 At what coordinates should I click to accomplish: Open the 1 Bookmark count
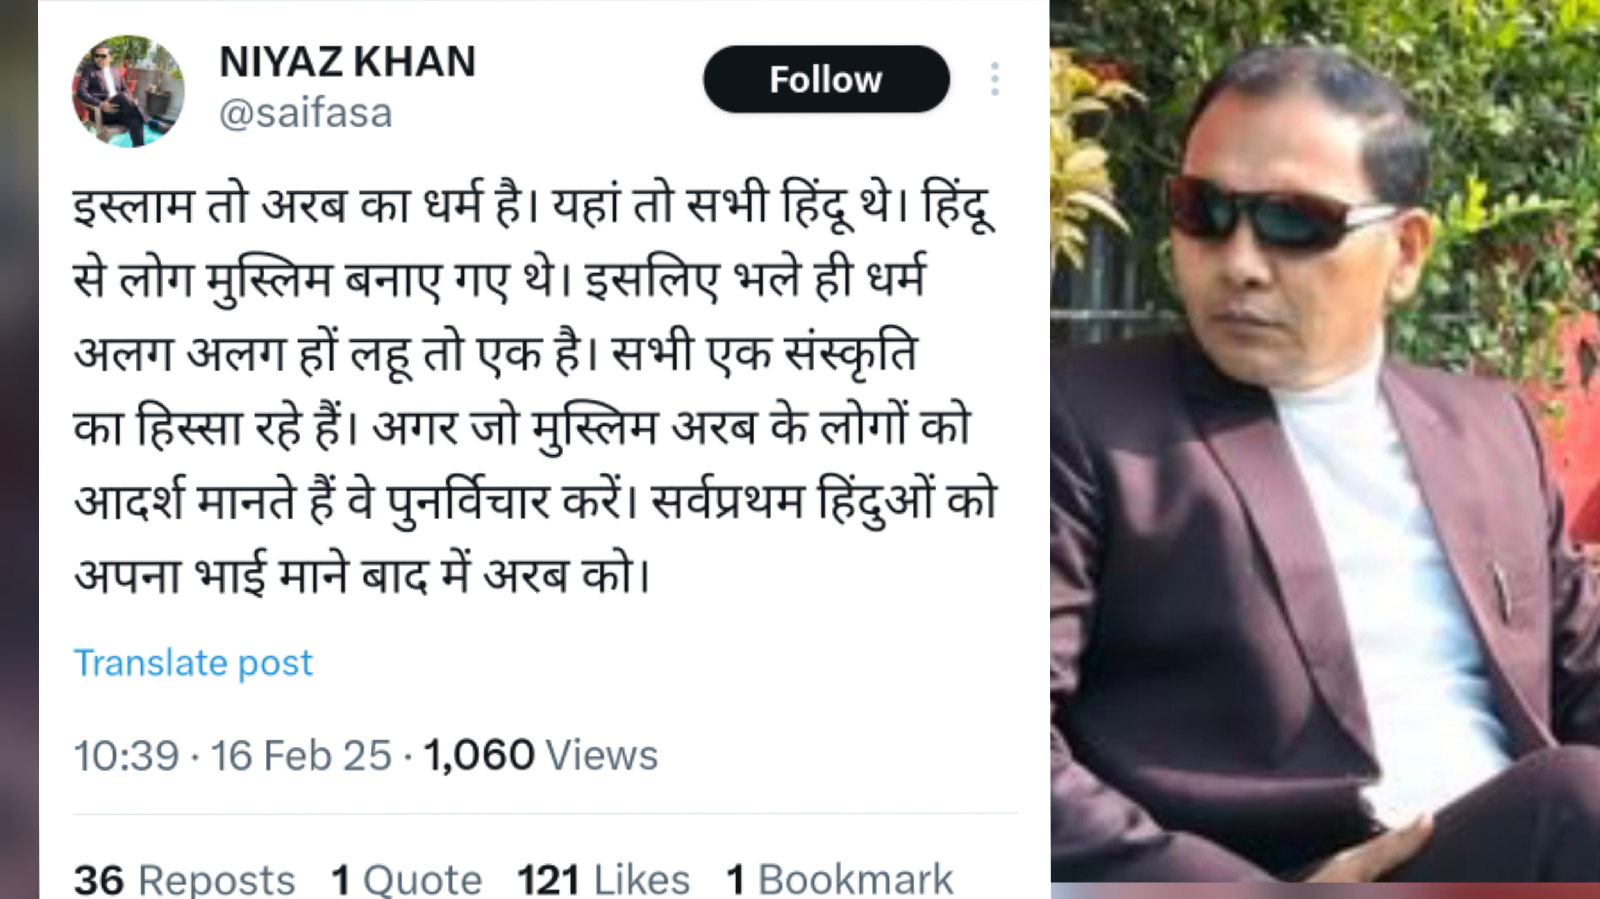point(840,879)
